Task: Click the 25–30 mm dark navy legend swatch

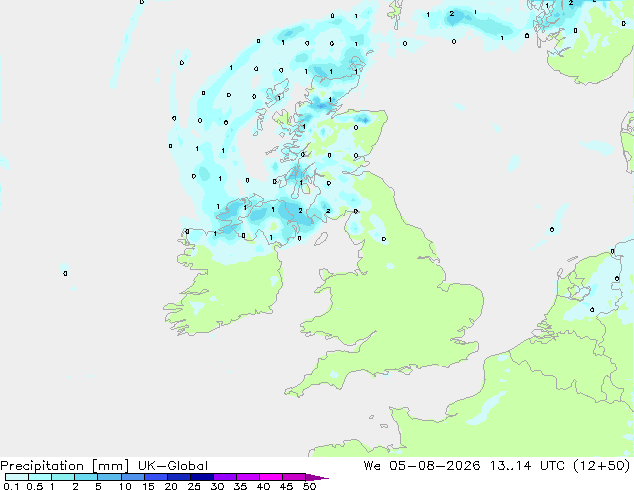Action: [x=202, y=477]
